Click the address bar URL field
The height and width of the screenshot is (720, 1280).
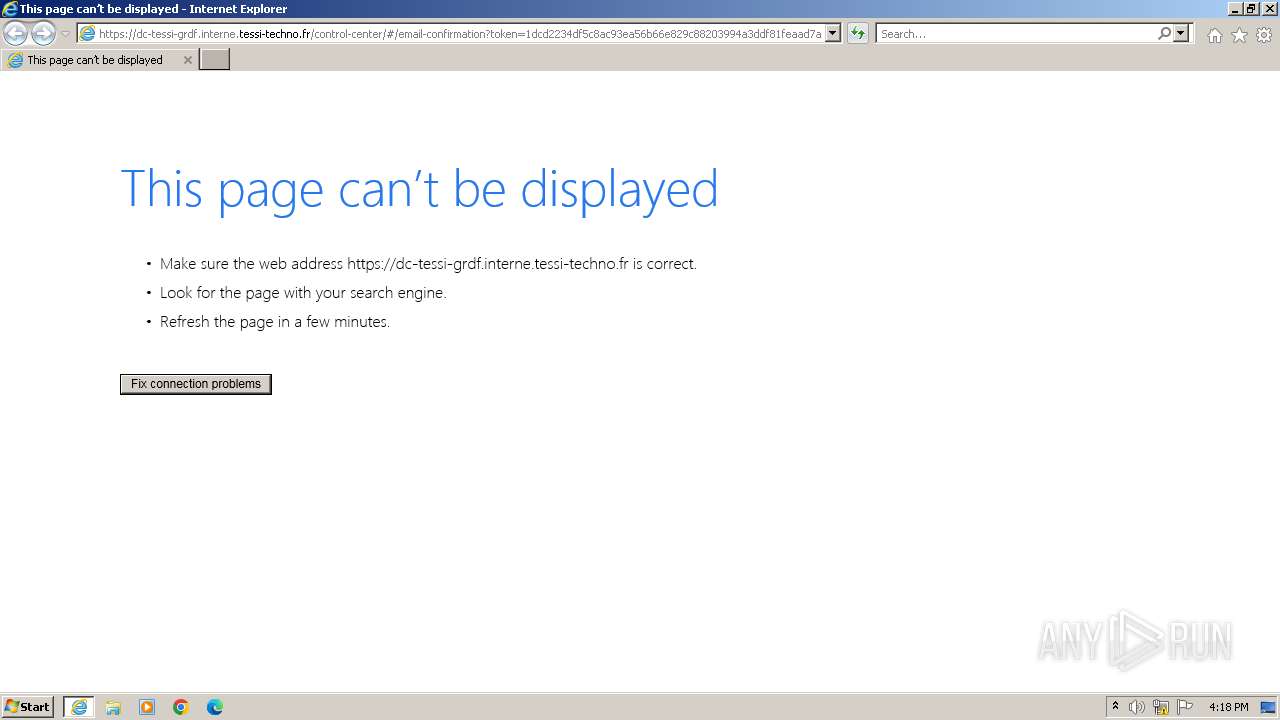(459, 33)
